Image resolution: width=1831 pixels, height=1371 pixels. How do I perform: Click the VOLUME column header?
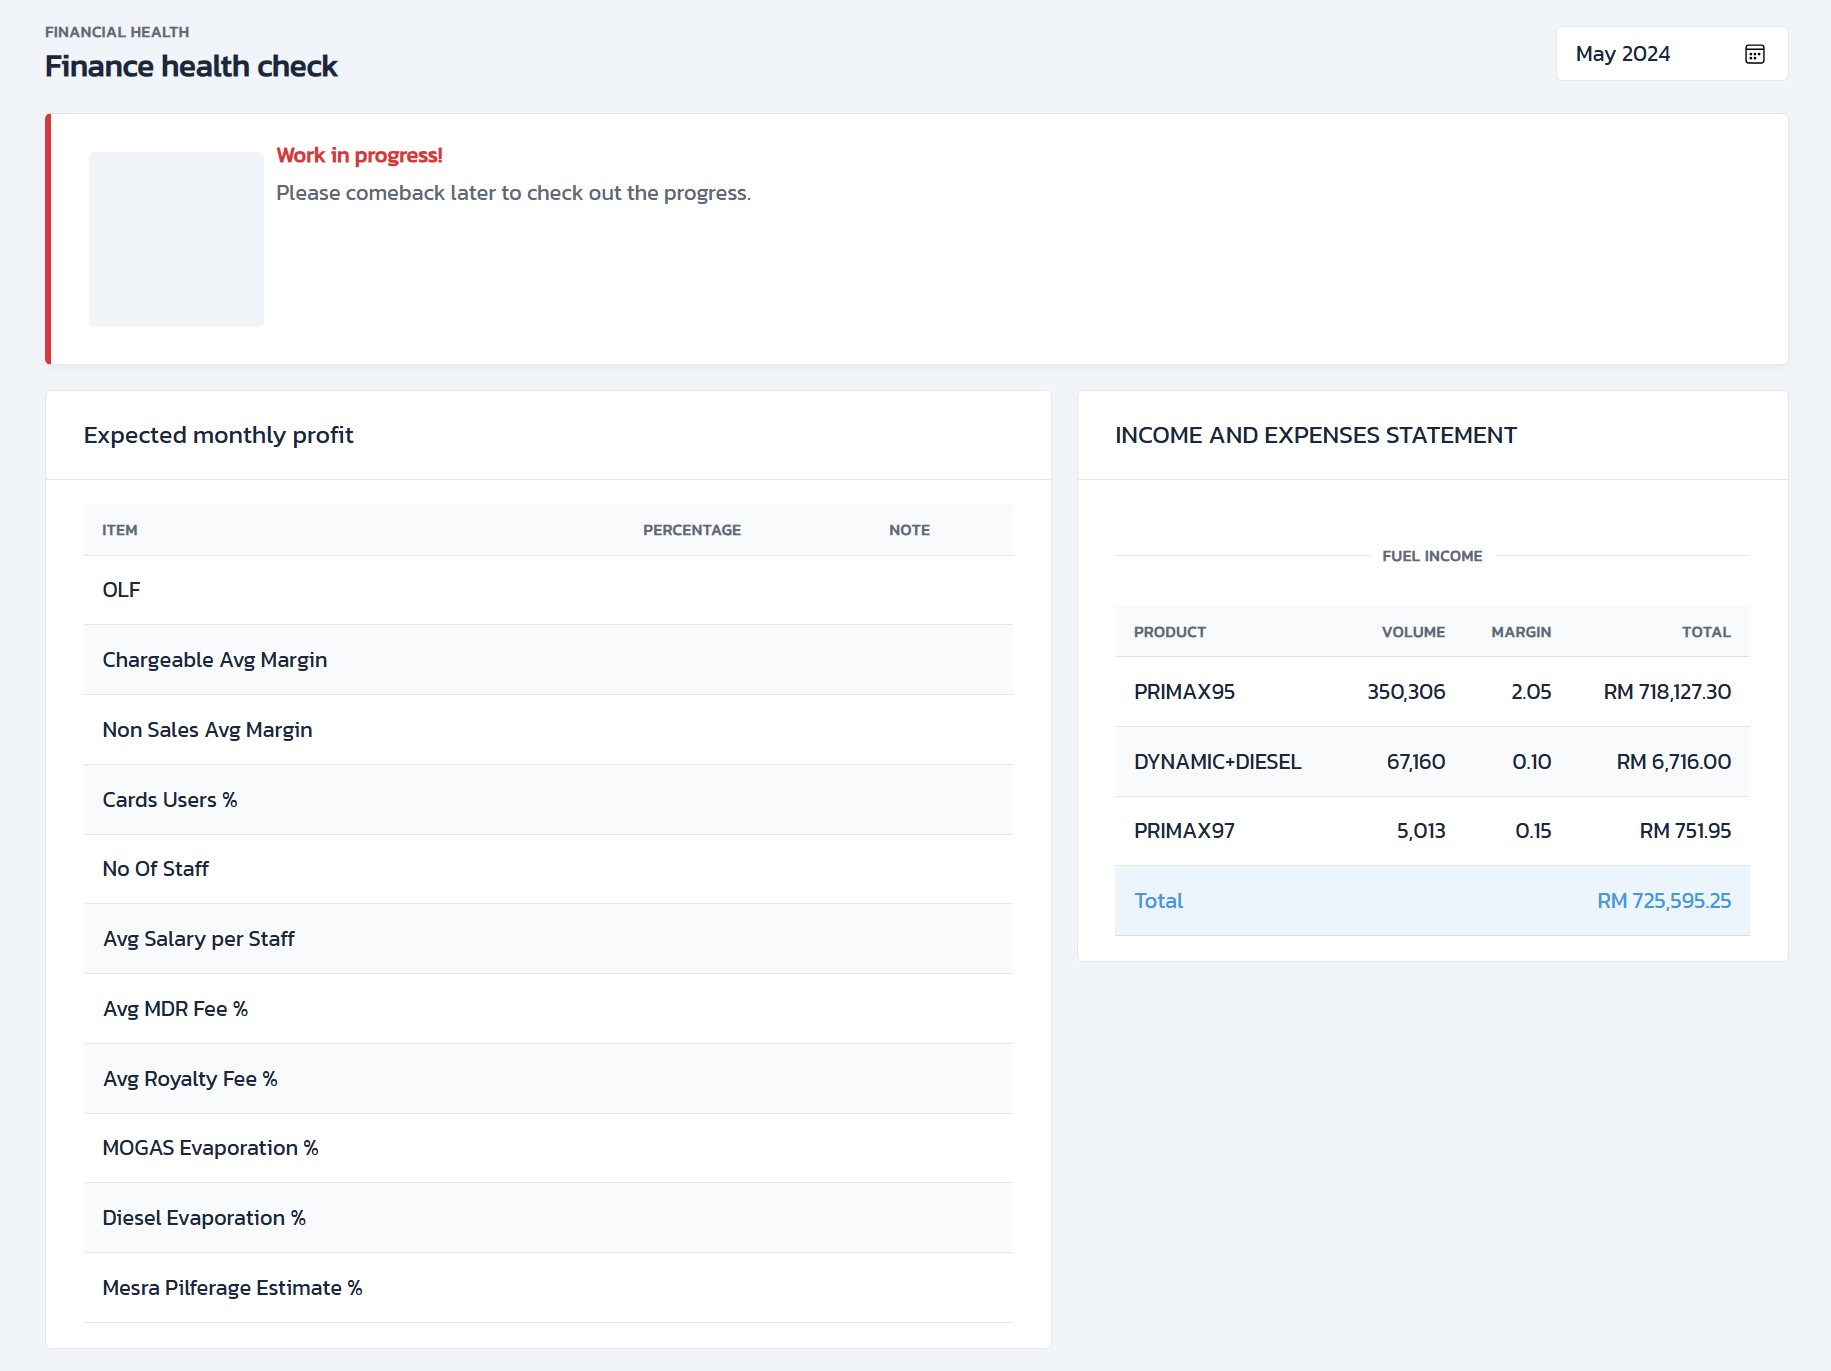[x=1412, y=632]
